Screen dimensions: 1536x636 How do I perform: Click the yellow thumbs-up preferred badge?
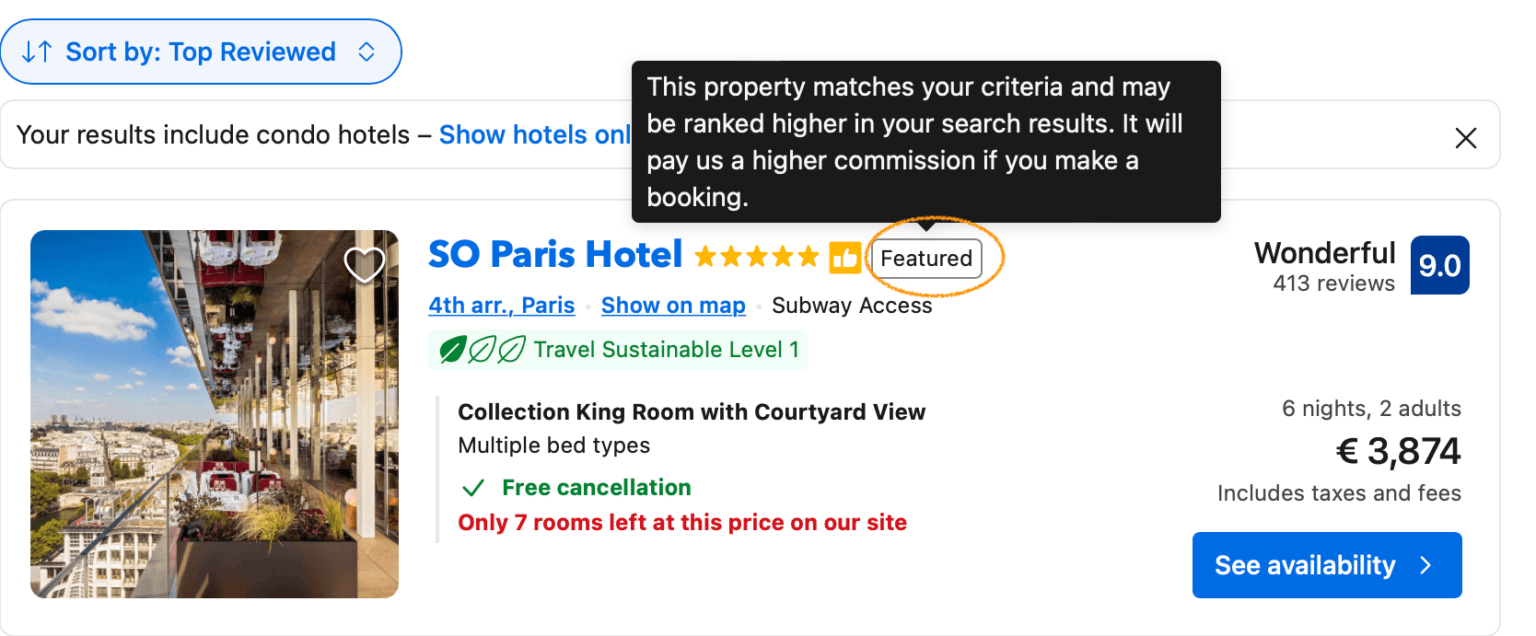tap(845, 258)
